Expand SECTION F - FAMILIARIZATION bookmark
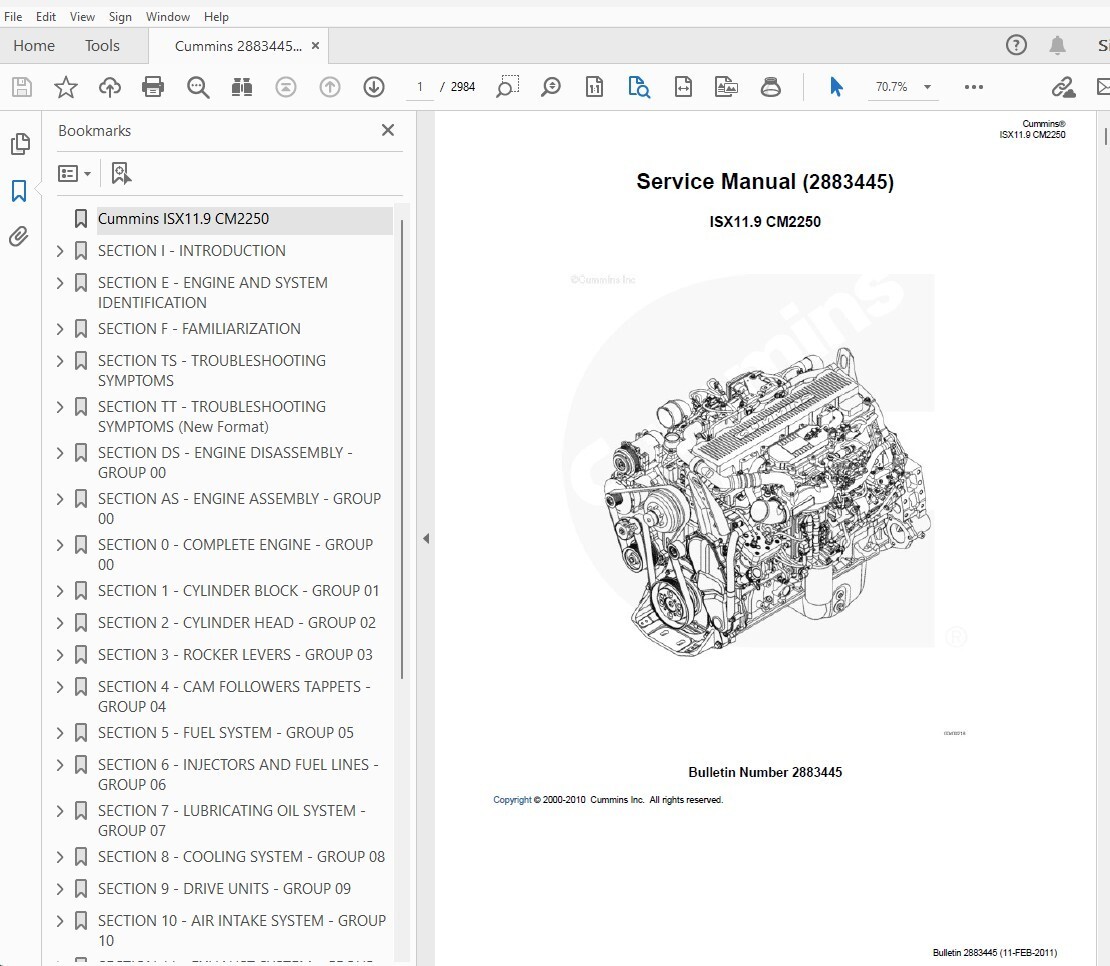Screen dimensions: 1110x966 click(60, 329)
